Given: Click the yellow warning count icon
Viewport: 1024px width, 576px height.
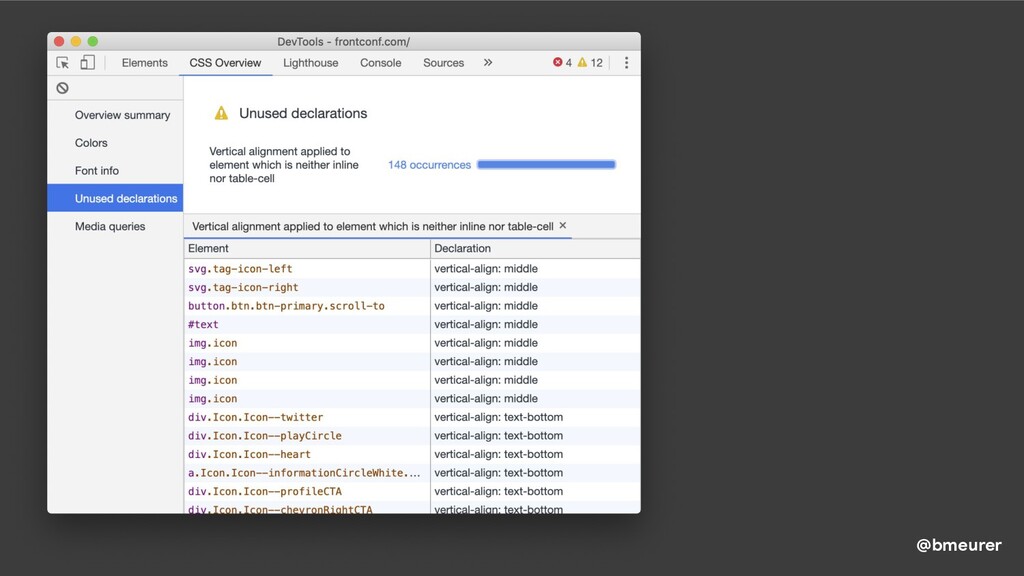Looking at the screenshot, I should click(582, 63).
